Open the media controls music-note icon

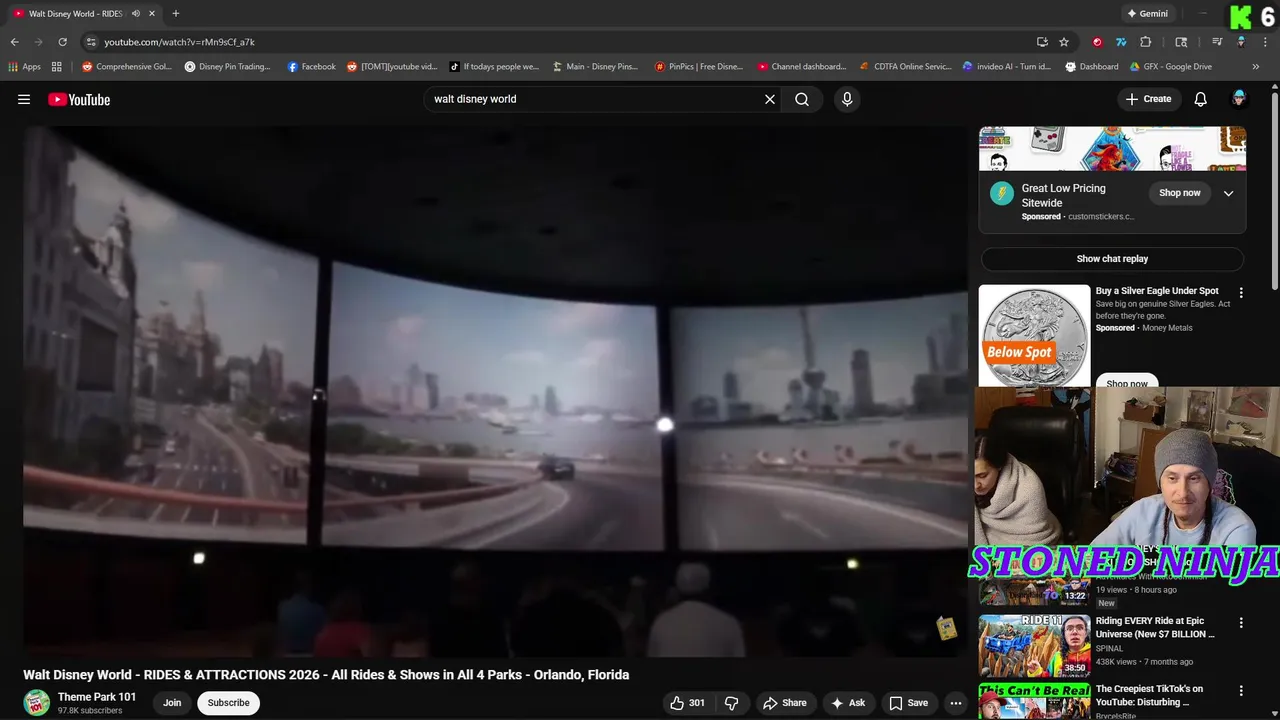coord(1217,42)
